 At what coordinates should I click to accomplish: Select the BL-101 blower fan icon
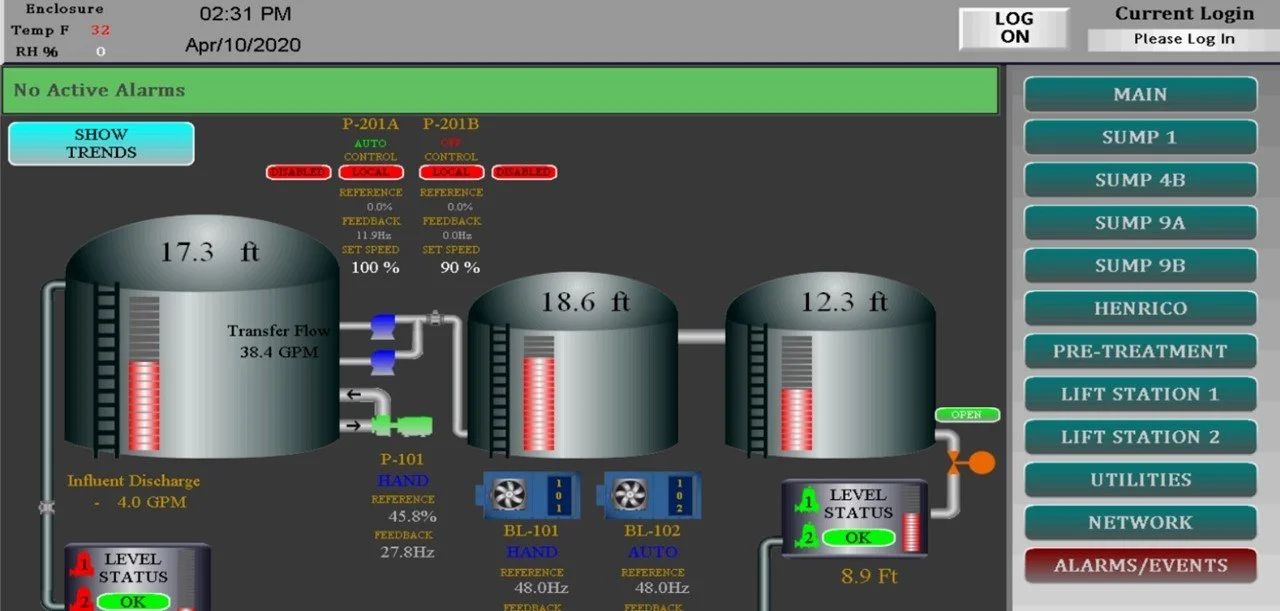508,496
